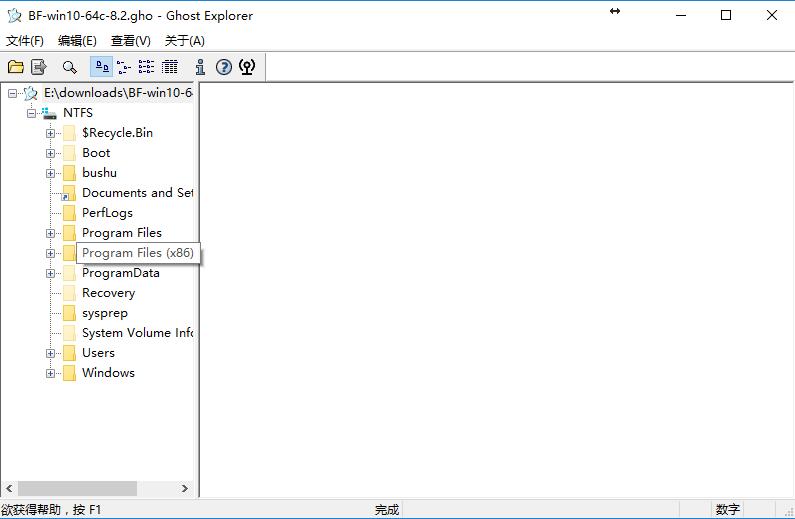
Task: Select the Program Files folder label
Action: 122,233
